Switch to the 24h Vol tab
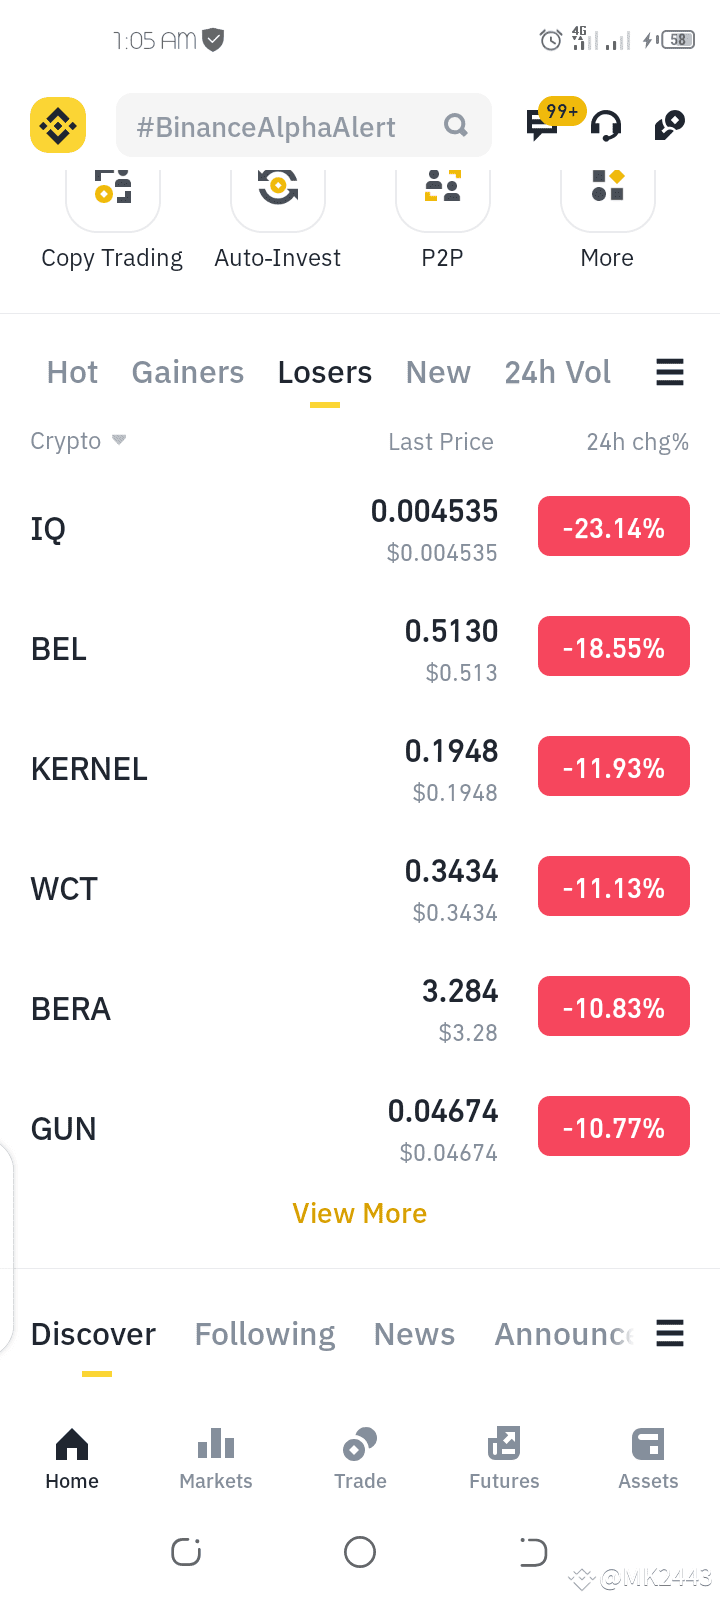Image resolution: width=720 pixels, height=1600 pixels. (x=558, y=372)
